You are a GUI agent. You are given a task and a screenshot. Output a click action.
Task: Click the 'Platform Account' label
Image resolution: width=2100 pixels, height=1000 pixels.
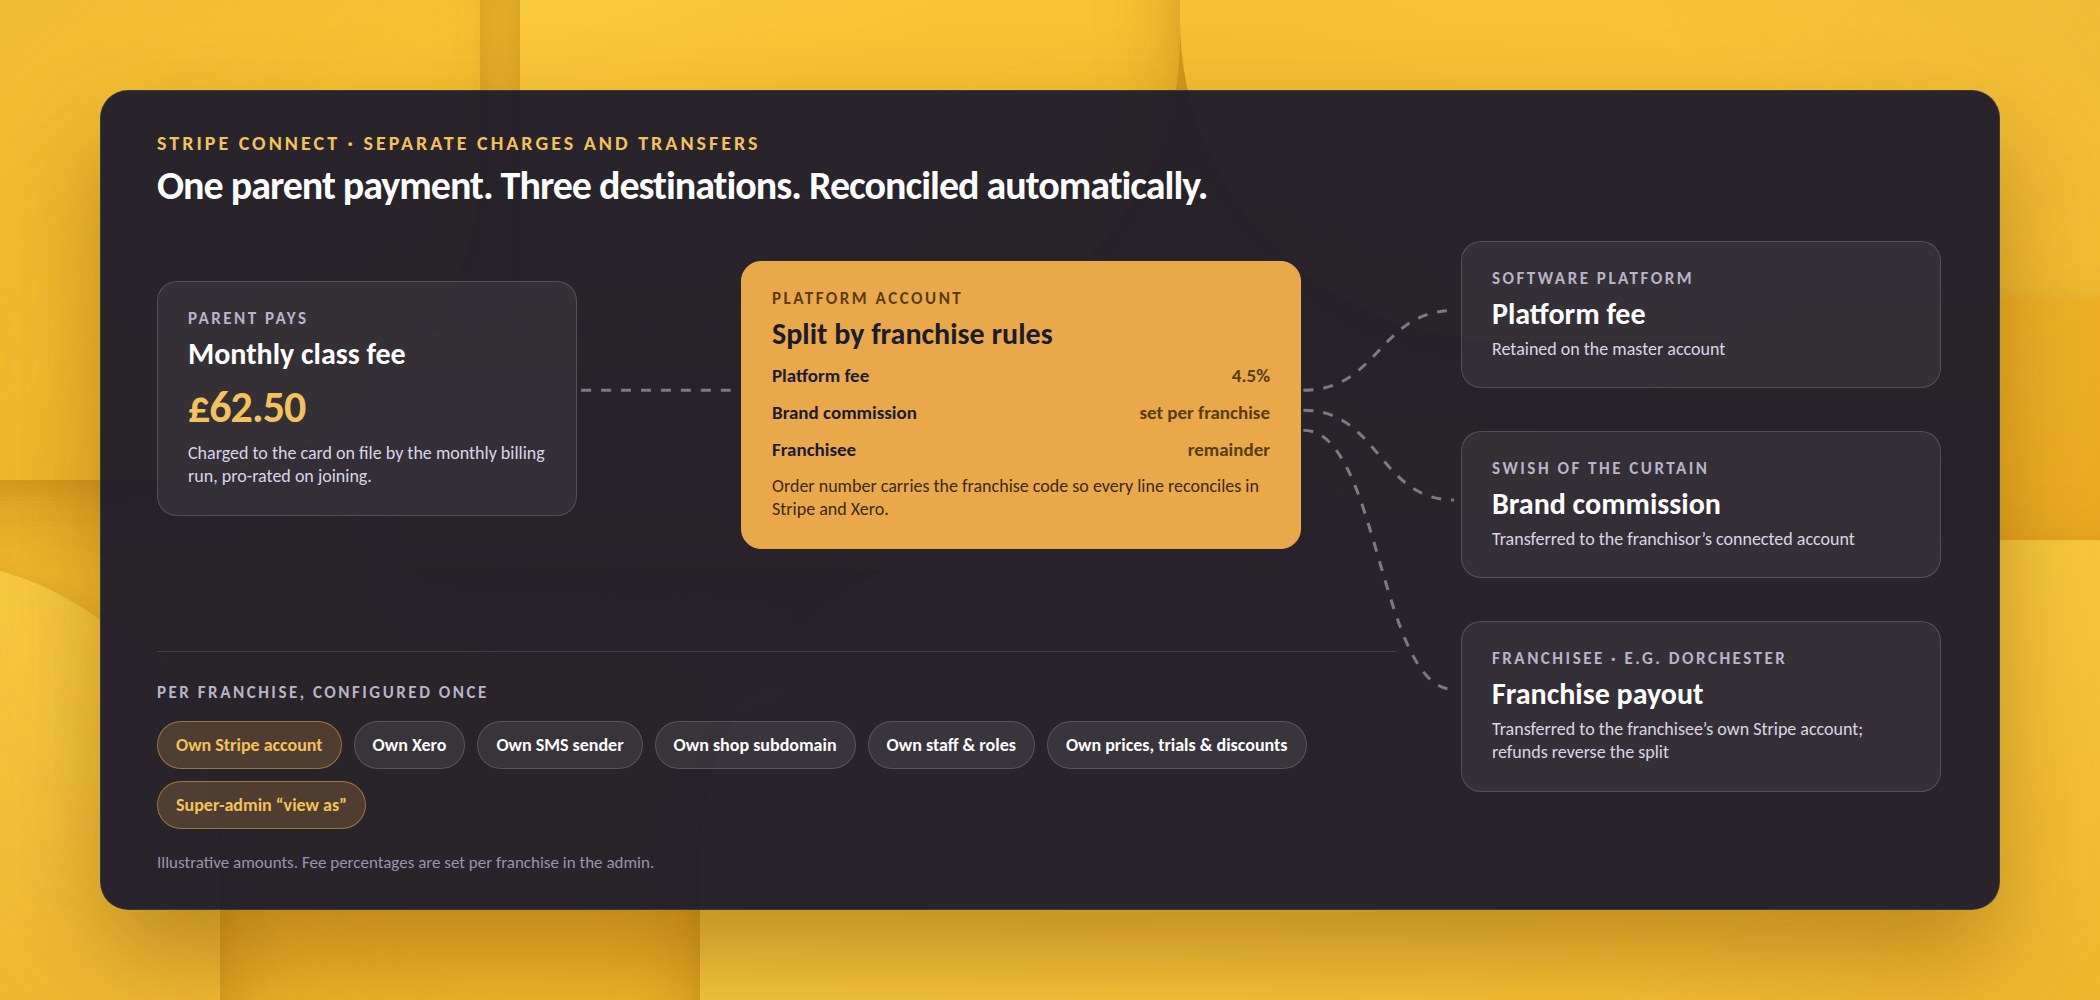[867, 298]
